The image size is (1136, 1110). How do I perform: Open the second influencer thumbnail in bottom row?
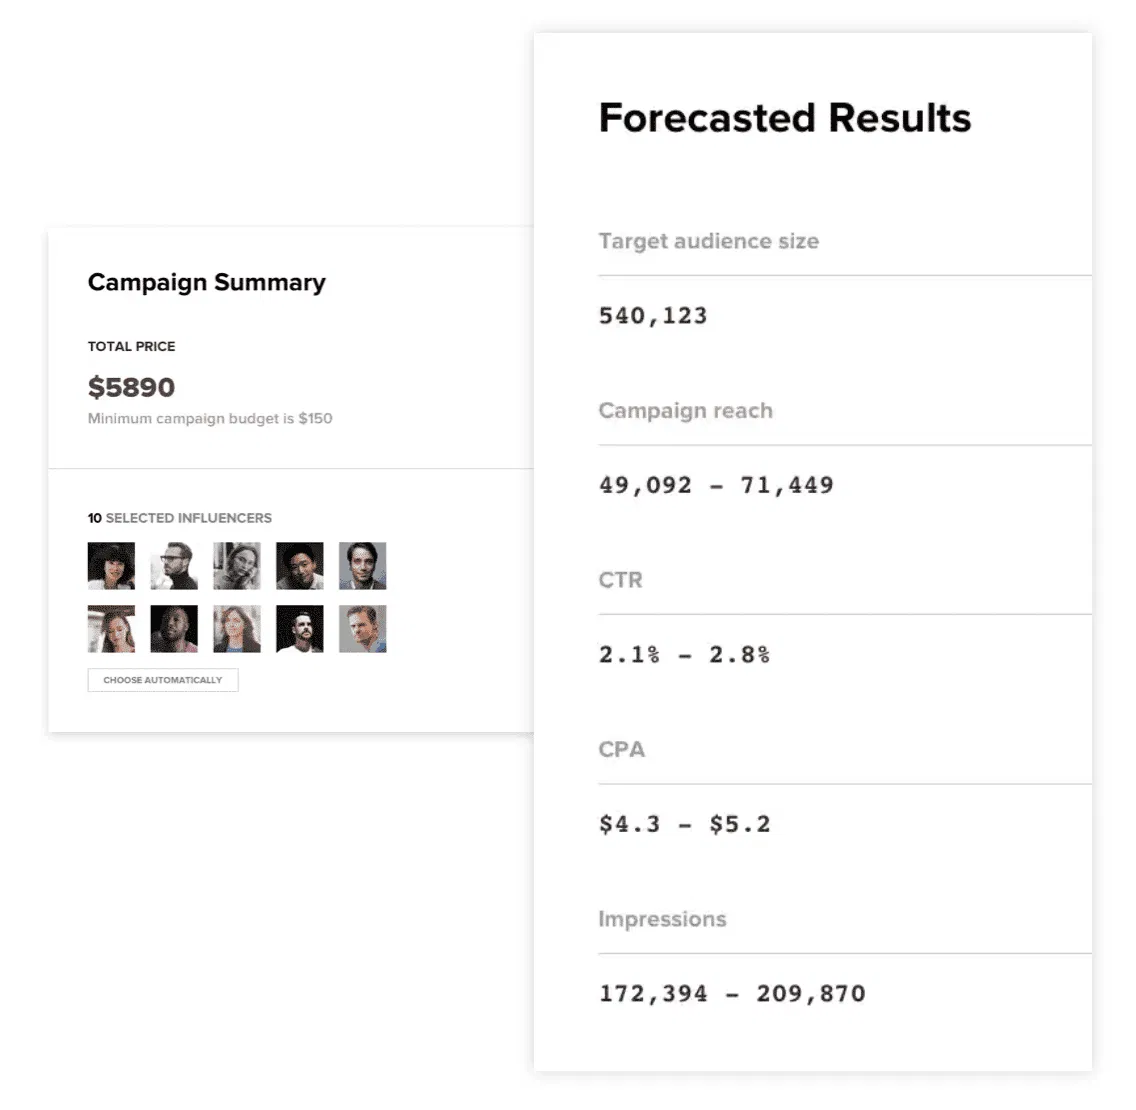[174, 629]
